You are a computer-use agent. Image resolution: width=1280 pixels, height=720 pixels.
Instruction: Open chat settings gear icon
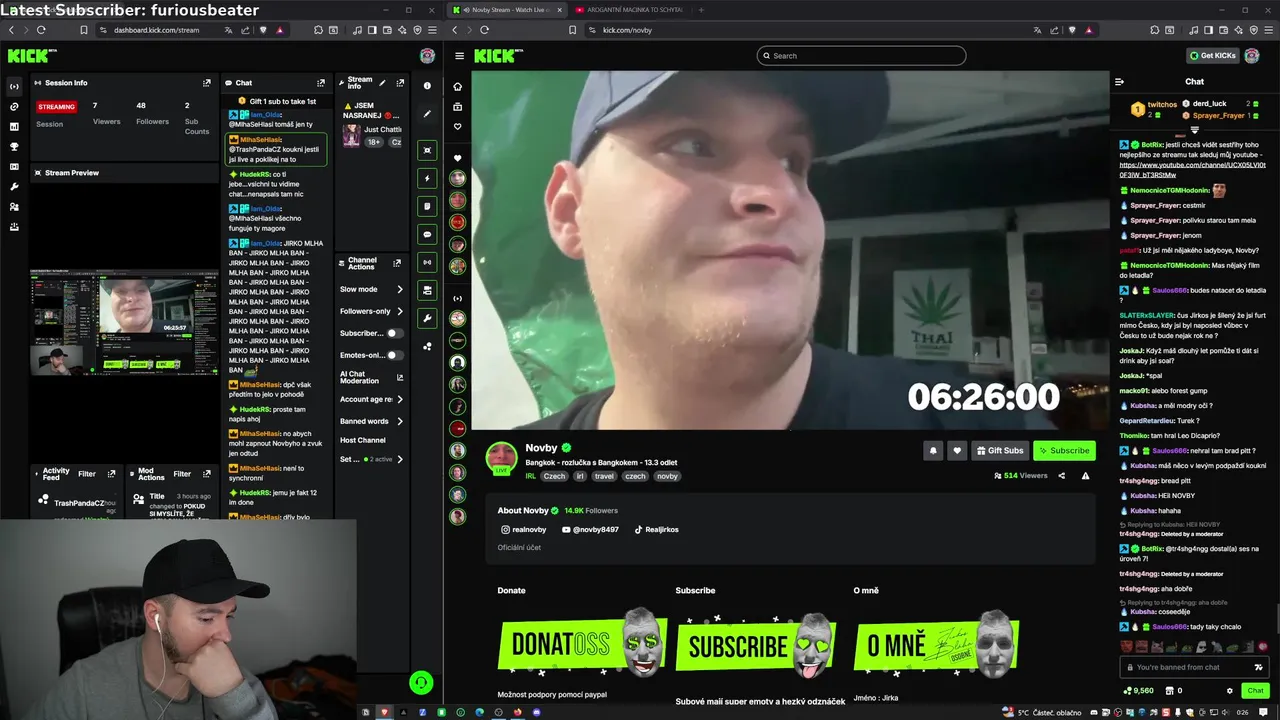point(1230,691)
